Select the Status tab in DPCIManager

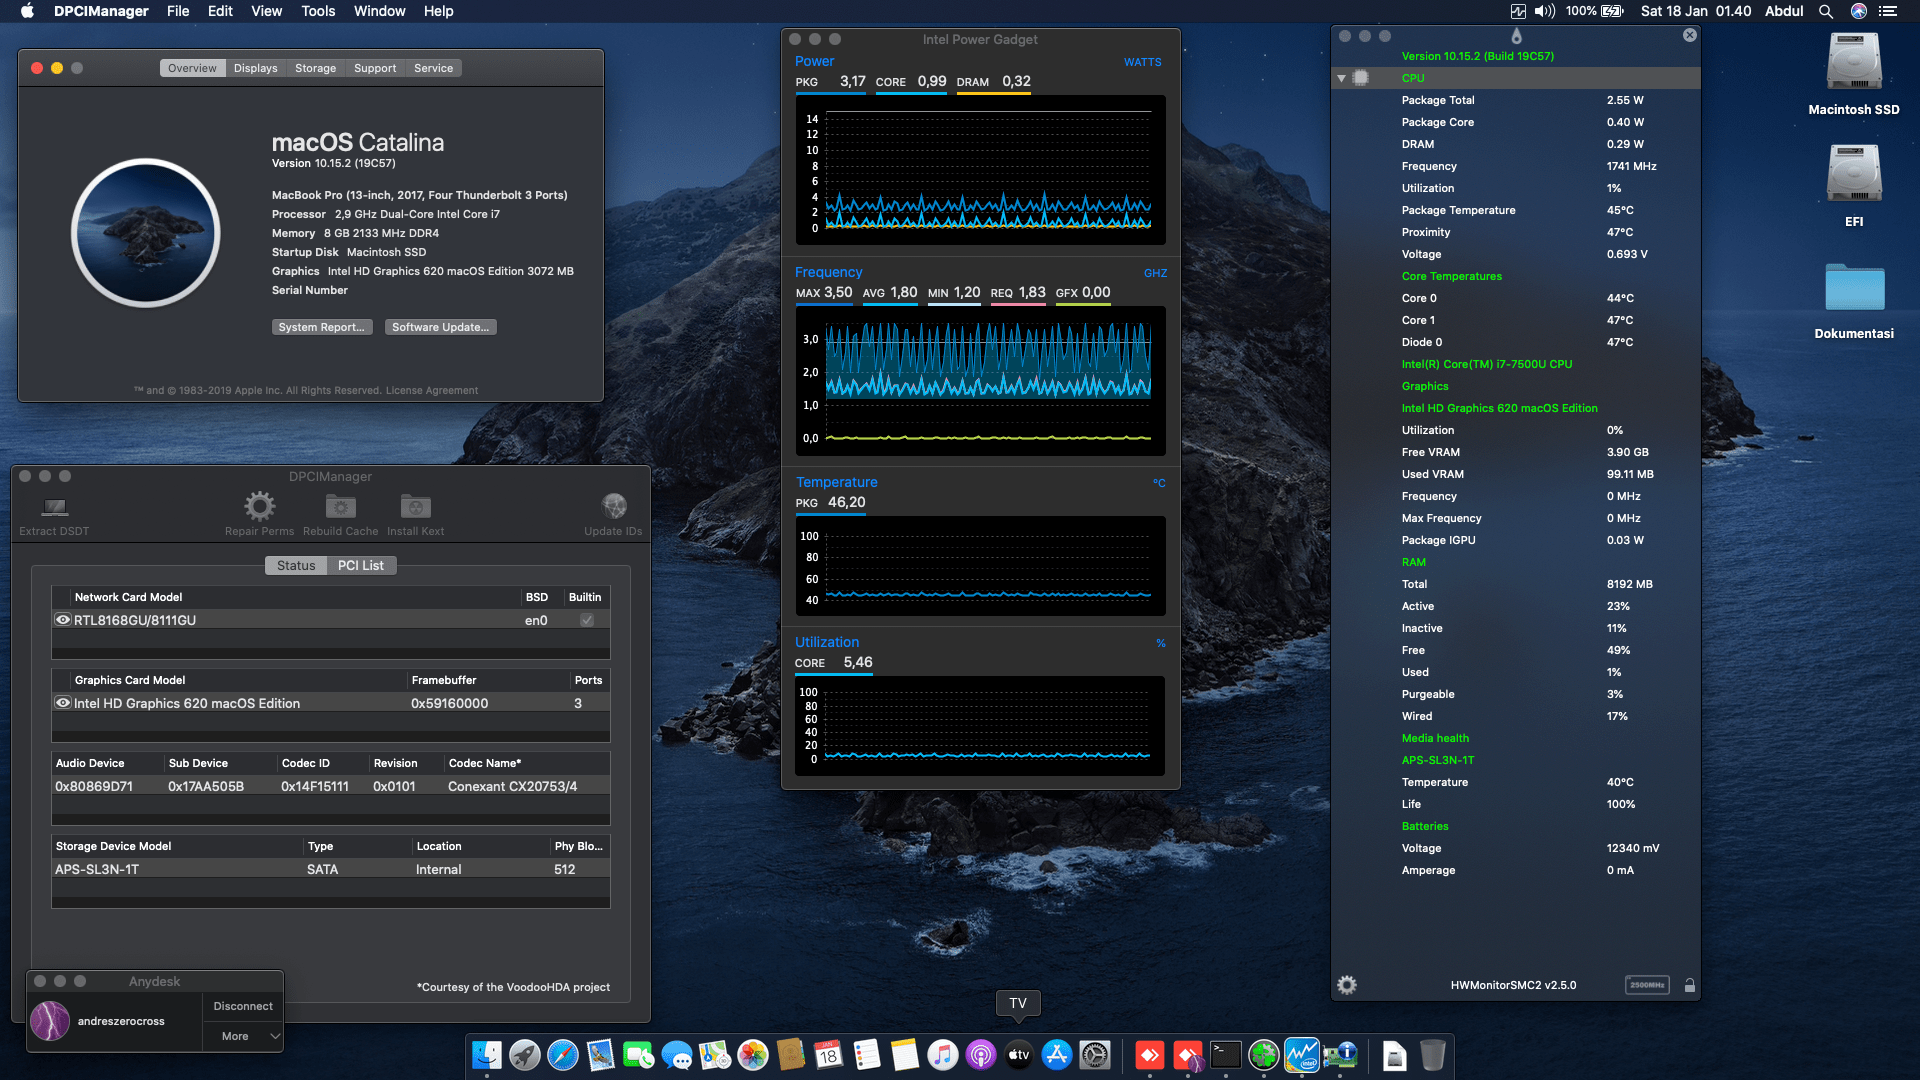click(296, 566)
